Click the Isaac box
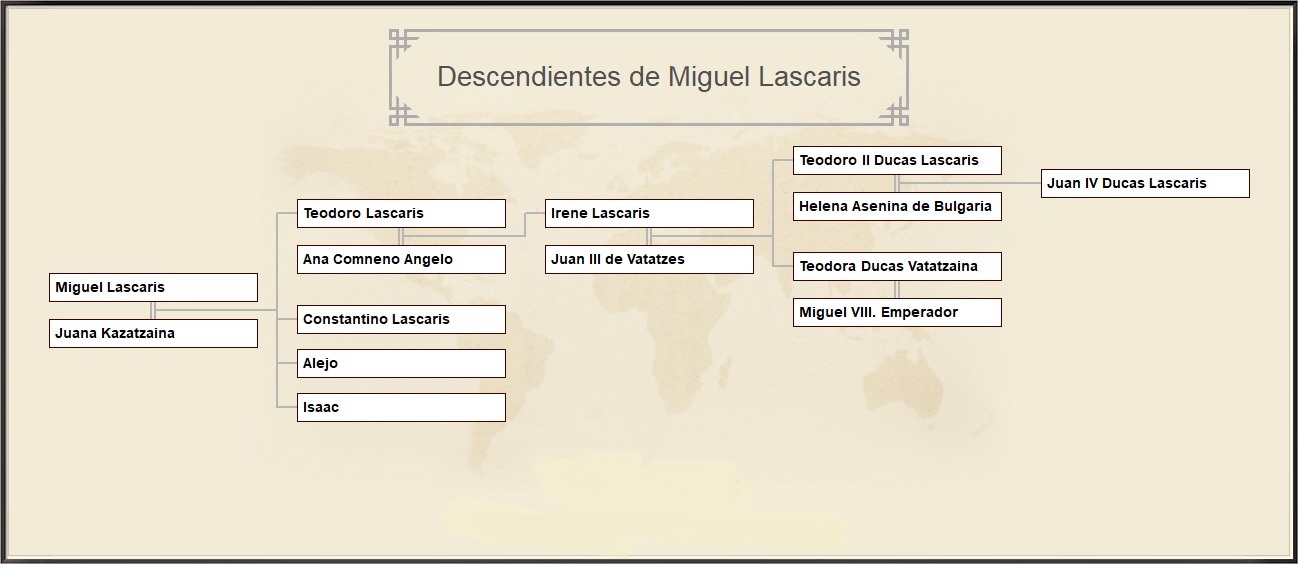Screen dimensions: 1298x564 pyautogui.click(x=401, y=407)
